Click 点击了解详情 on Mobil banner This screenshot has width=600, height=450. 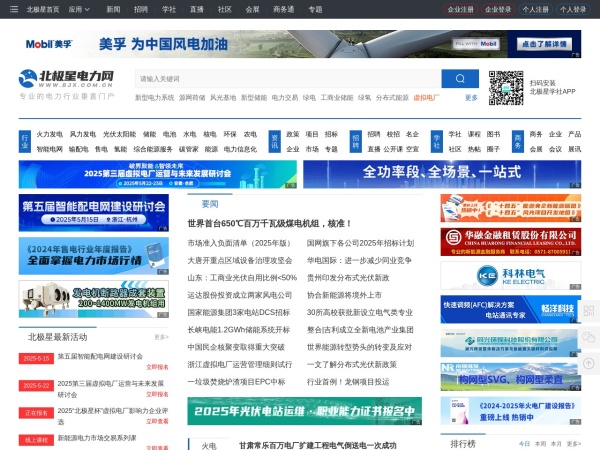click(x=544, y=44)
